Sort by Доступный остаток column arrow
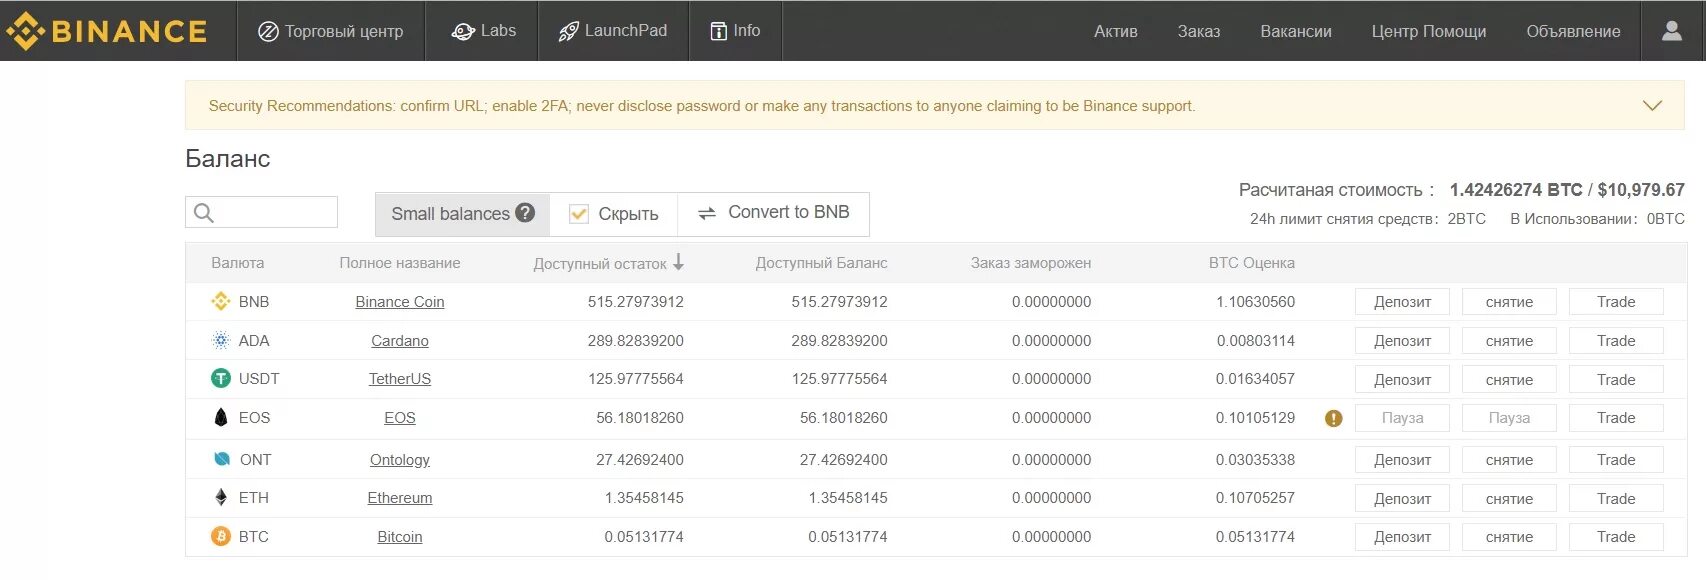 tap(678, 262)
